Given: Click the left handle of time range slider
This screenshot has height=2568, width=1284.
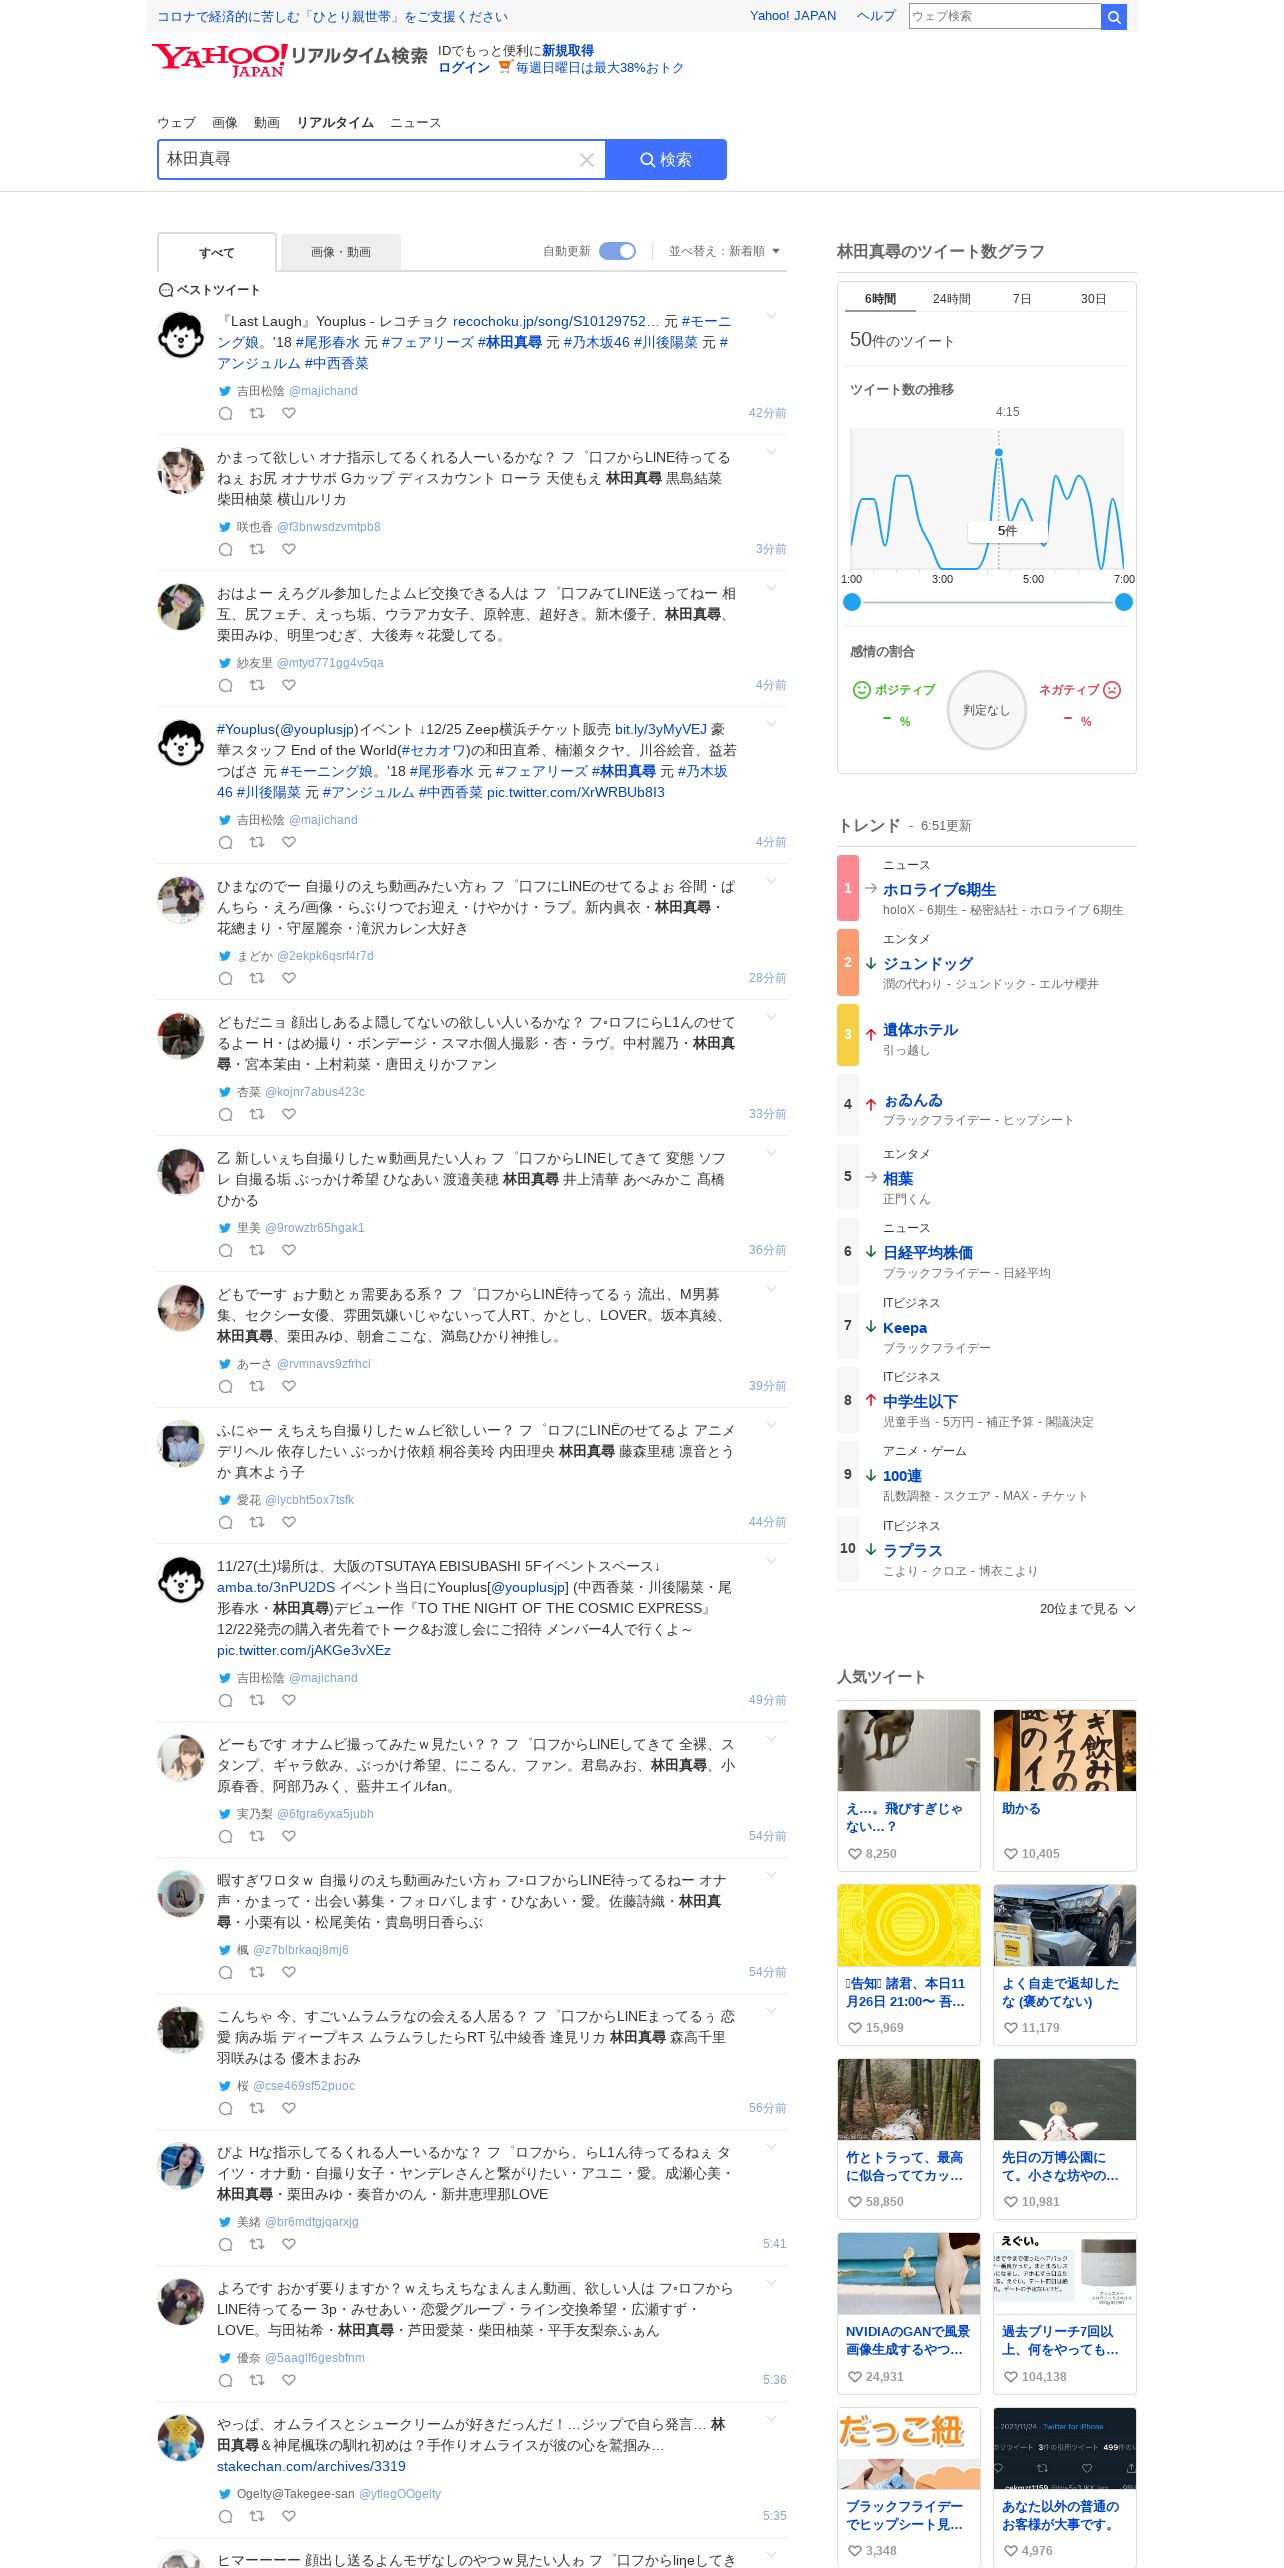Looking at the screenshot, I should pos(852,602).
